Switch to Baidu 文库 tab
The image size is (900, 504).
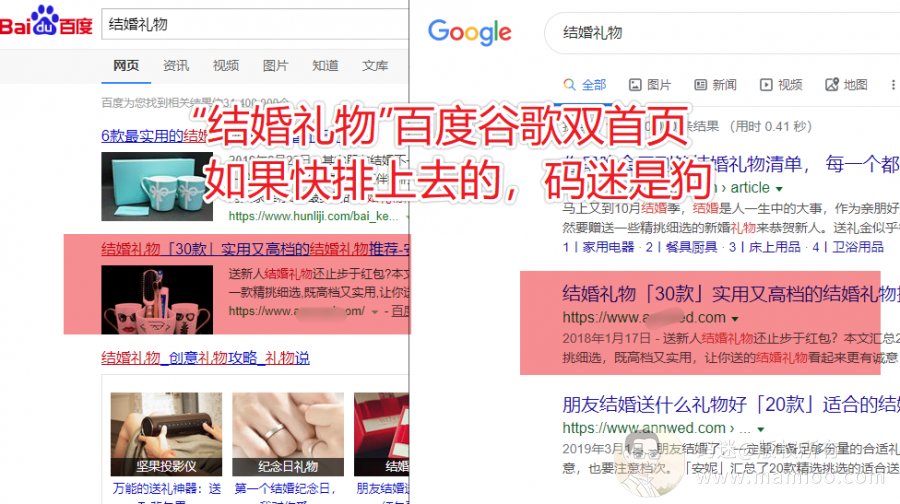375,65
